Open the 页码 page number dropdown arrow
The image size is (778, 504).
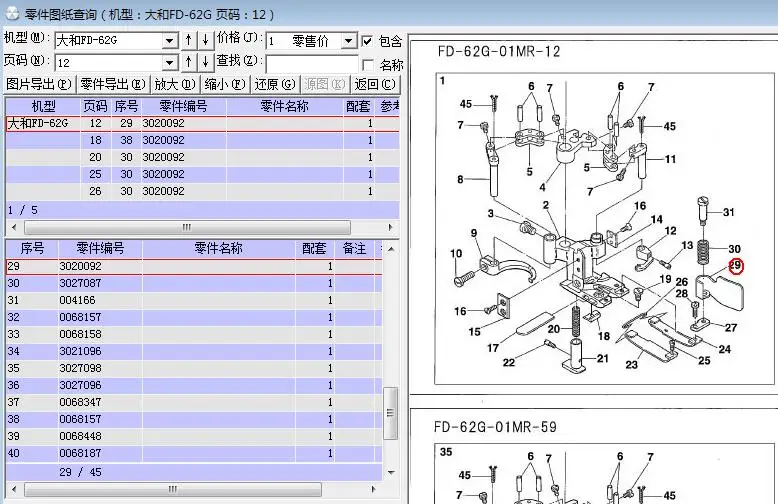pyautogui.click(x=170, y=63)
